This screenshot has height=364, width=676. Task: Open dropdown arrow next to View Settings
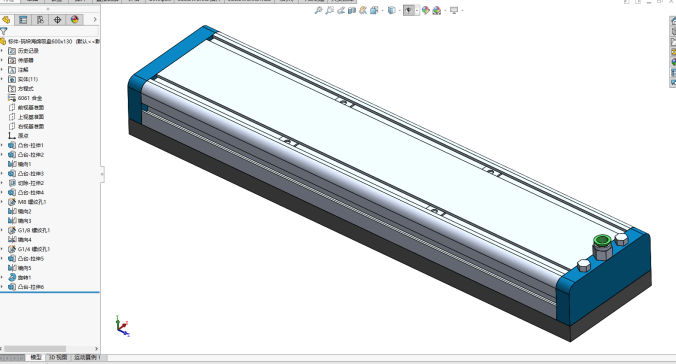(462, 11)
